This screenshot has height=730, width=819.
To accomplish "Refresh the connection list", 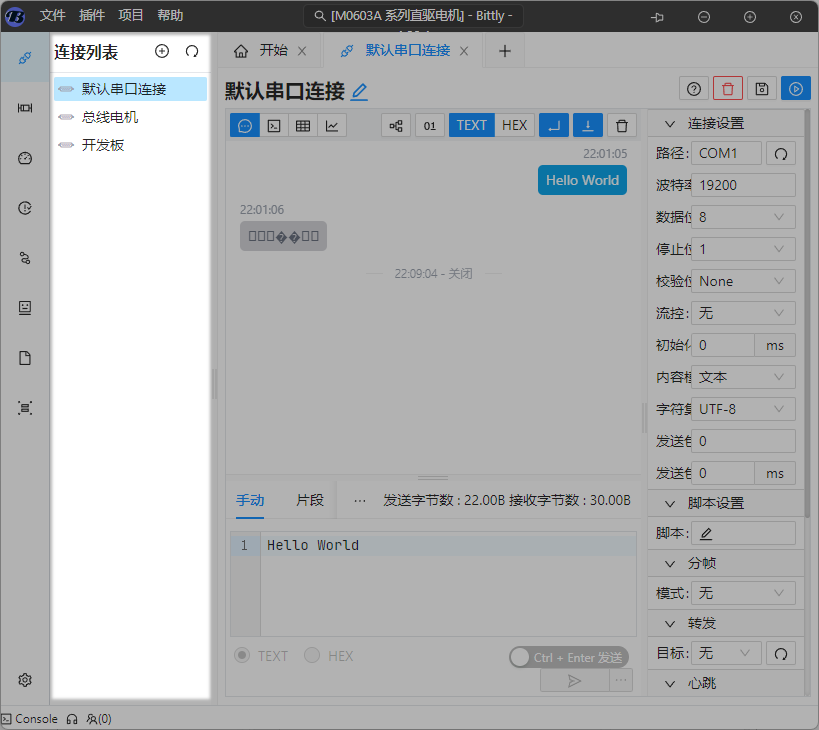I will (x=192, y=51).
